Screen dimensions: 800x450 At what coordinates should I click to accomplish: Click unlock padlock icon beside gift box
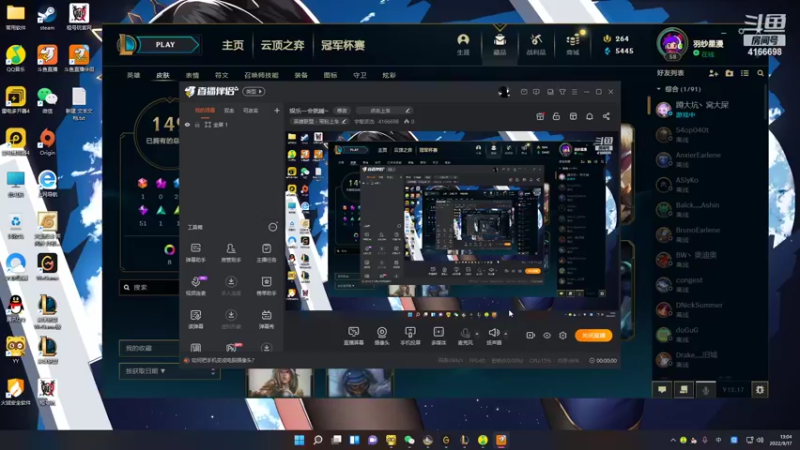tap(556, 116)
